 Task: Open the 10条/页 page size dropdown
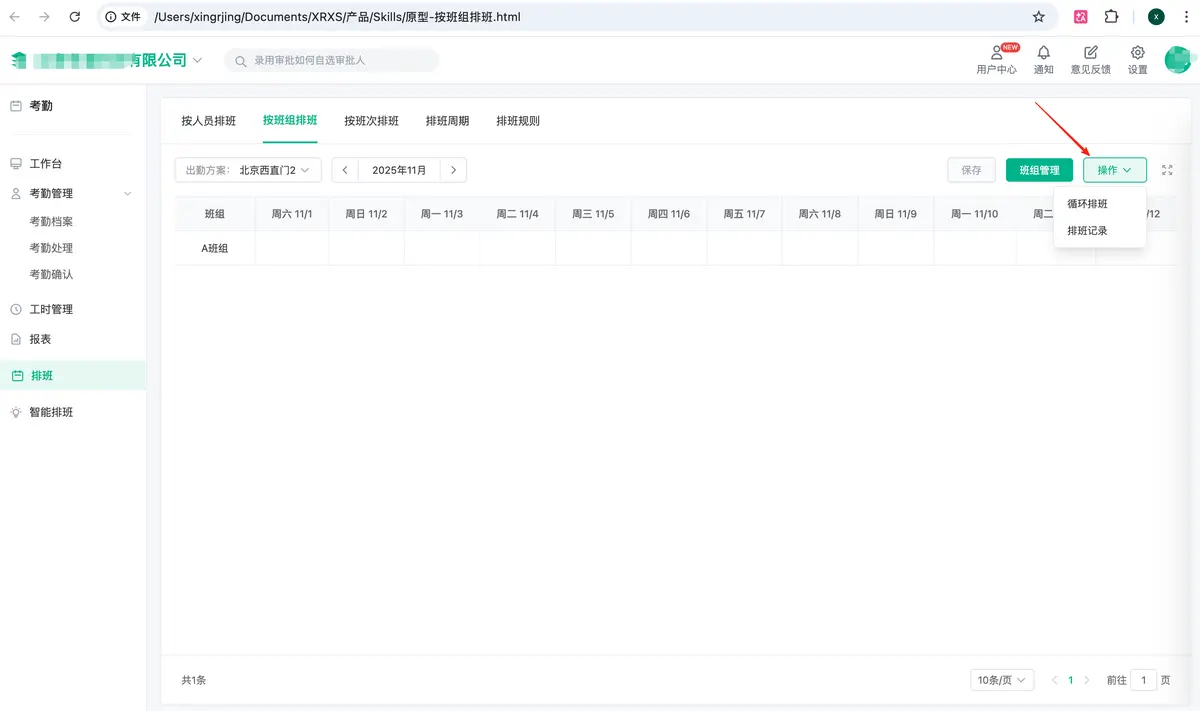pos(1001,680)
